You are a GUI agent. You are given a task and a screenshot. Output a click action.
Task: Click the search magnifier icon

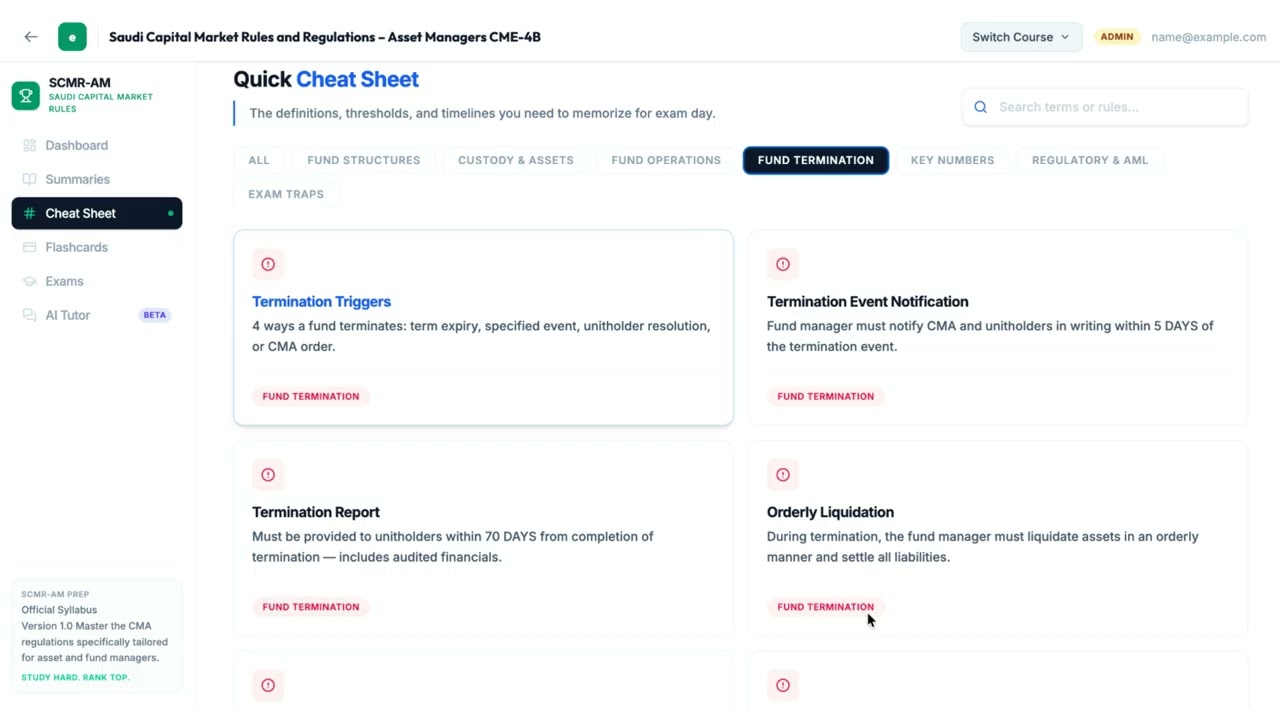(980, 107)
